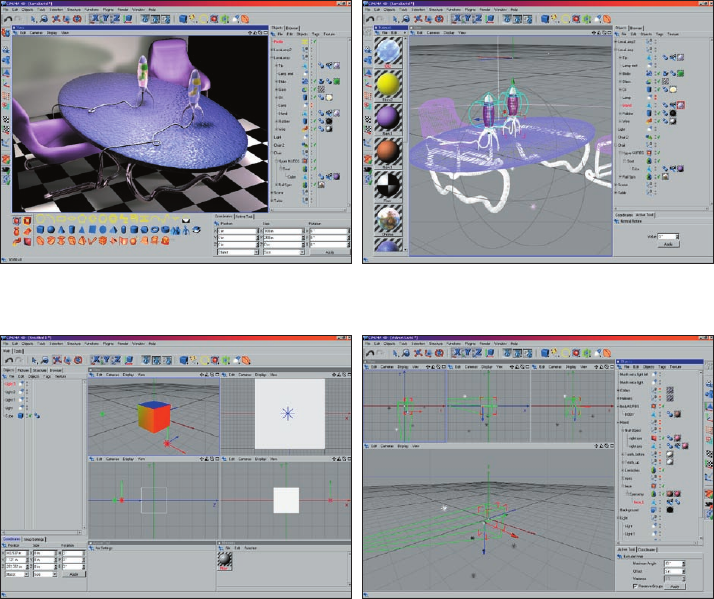This screenshot has width=714, height=599.
Task: Click Position X field in table scene window
Action: tap(236, 231)
